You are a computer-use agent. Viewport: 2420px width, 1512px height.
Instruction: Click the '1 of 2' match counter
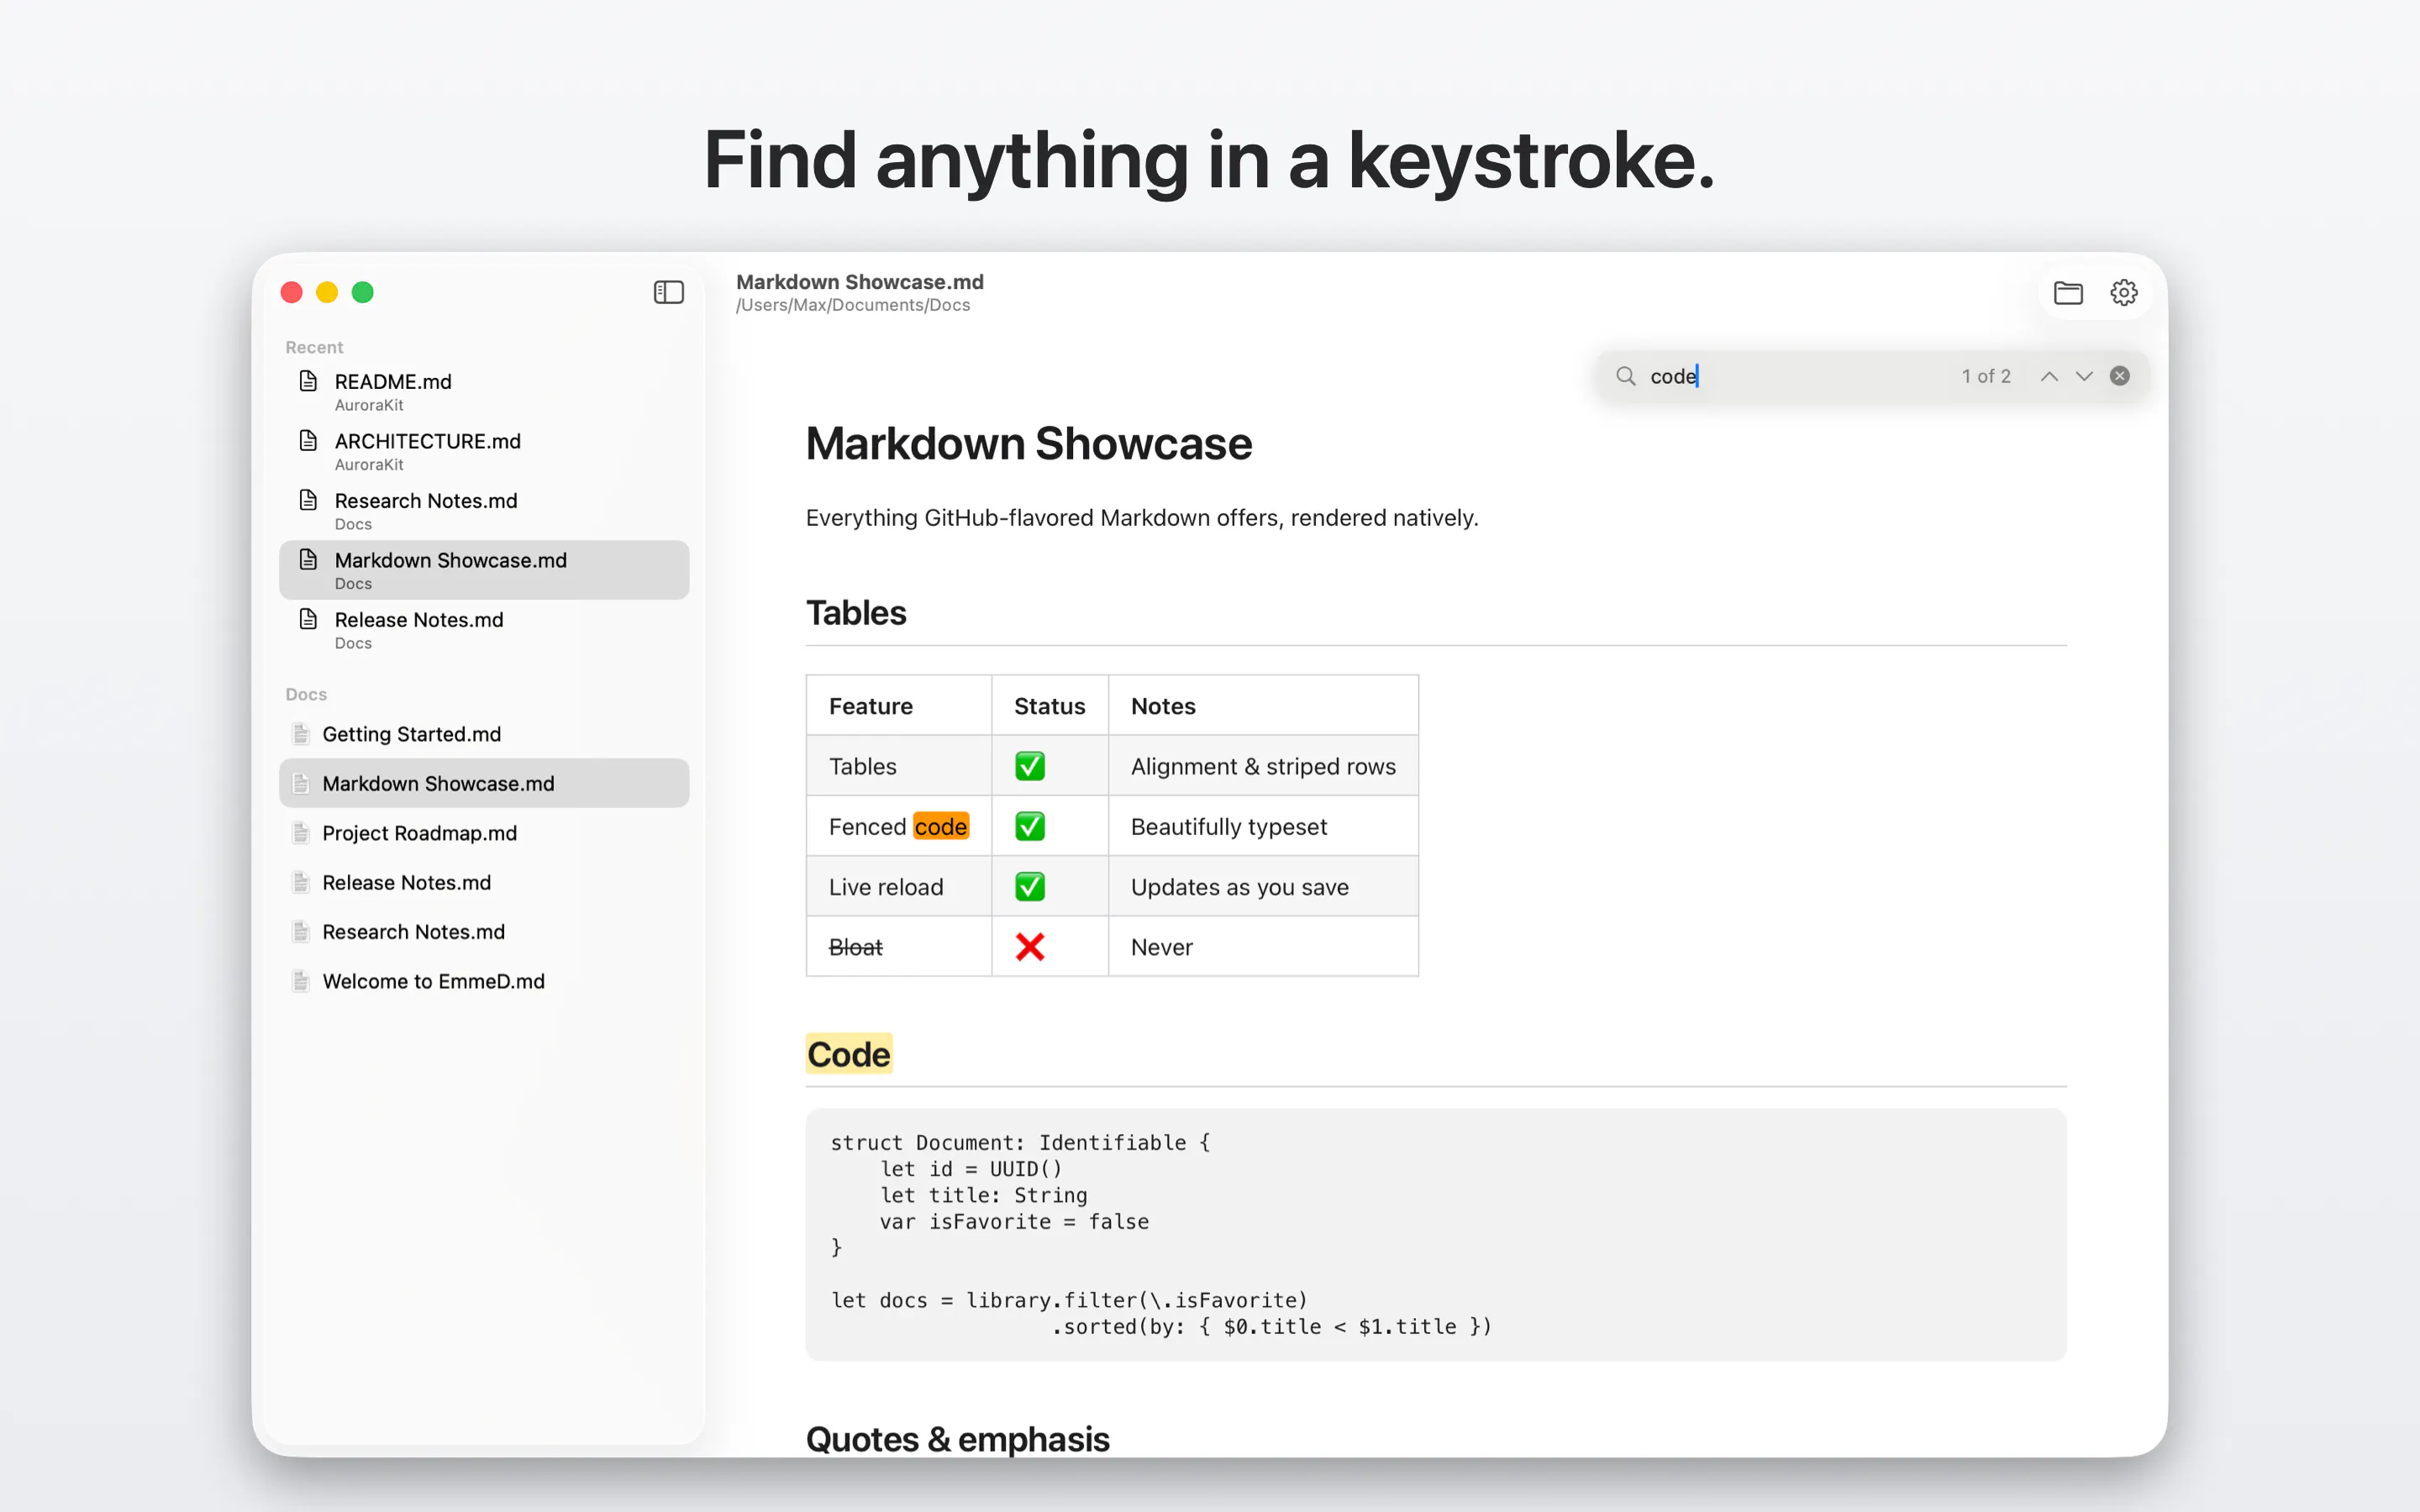(1985, 376)
